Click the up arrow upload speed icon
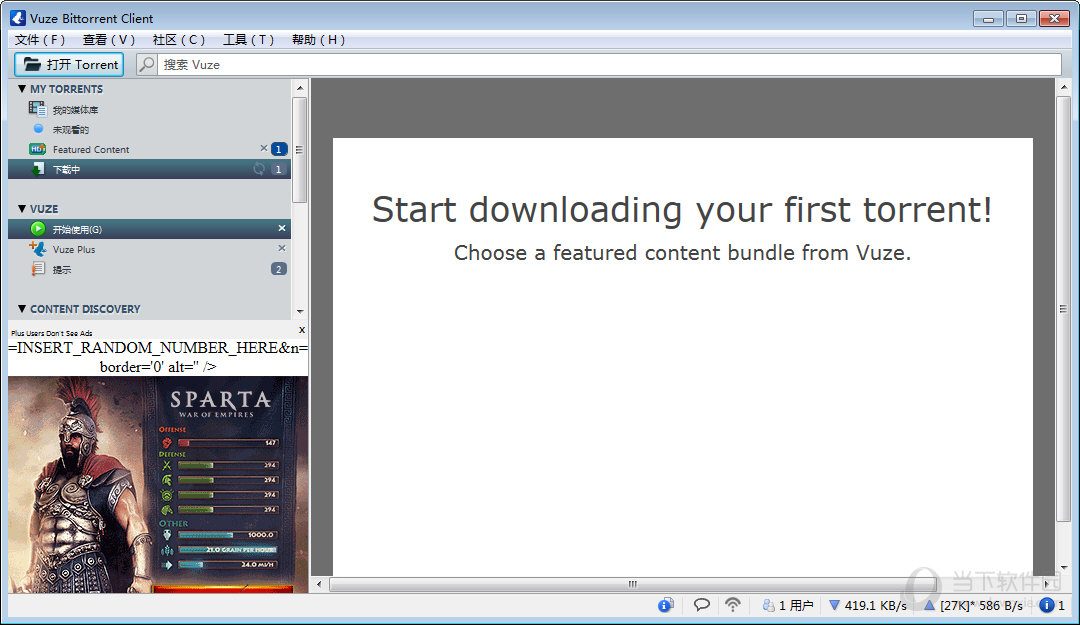The width and height of the screenshot is (1080, 625). 929,605
